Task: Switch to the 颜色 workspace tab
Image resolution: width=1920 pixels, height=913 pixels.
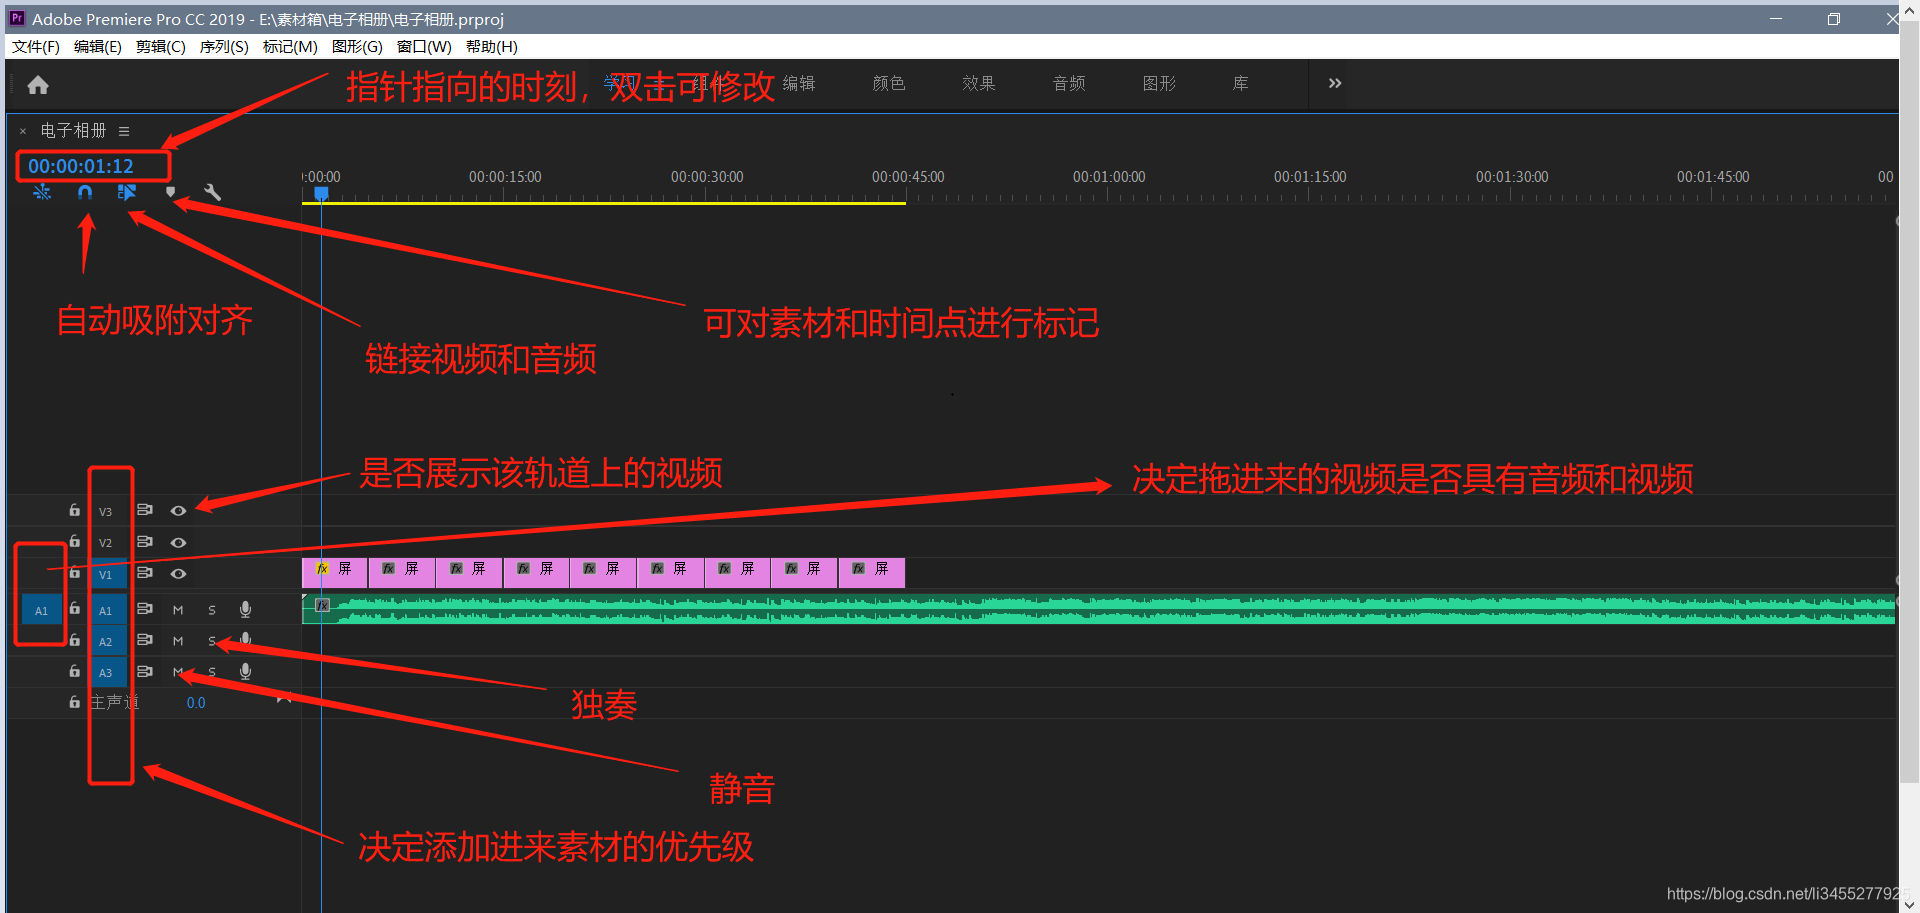Action: [889, 84]
